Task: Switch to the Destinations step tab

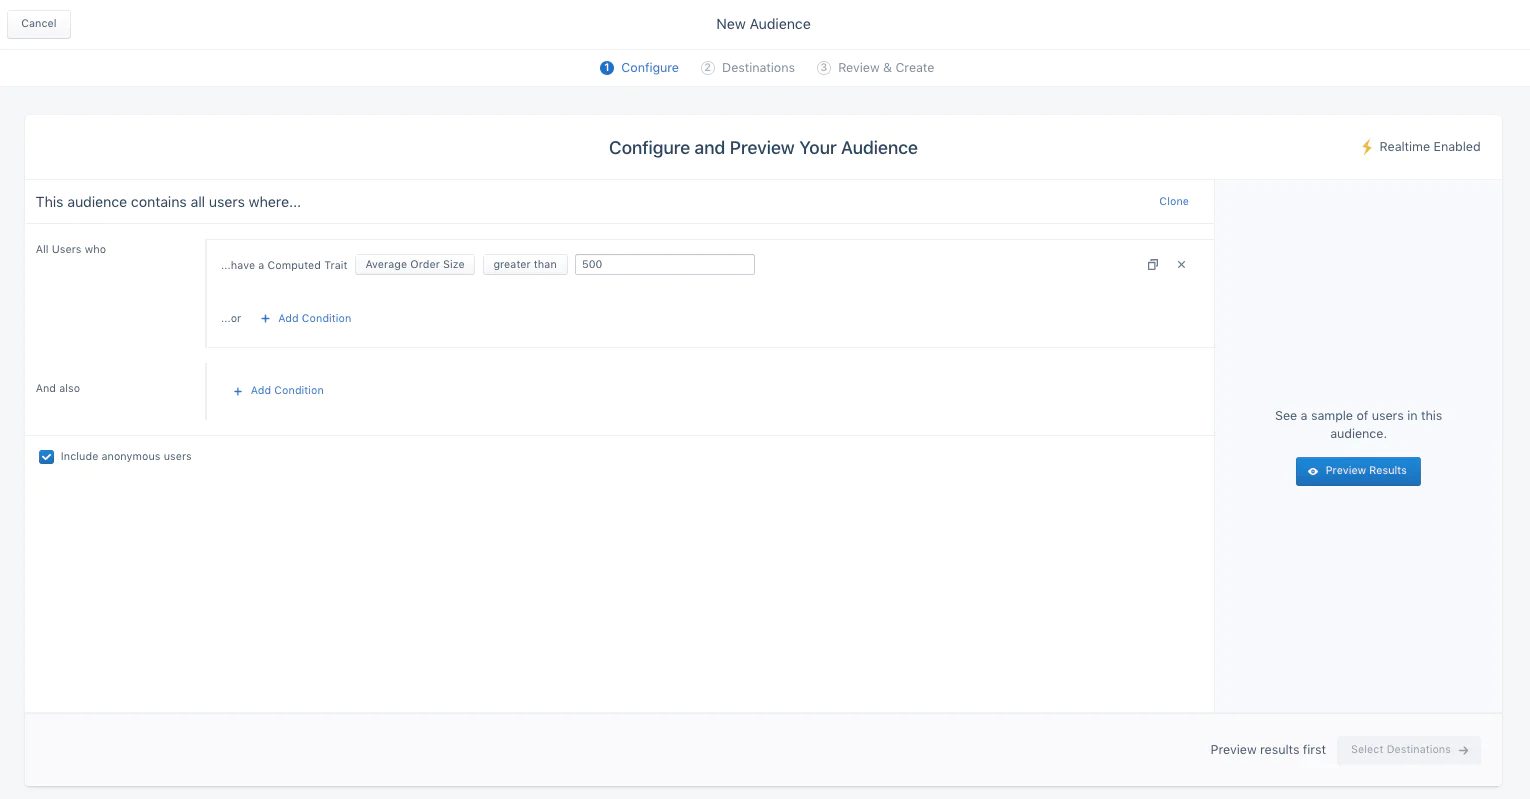Action: (x=758, y=68)
